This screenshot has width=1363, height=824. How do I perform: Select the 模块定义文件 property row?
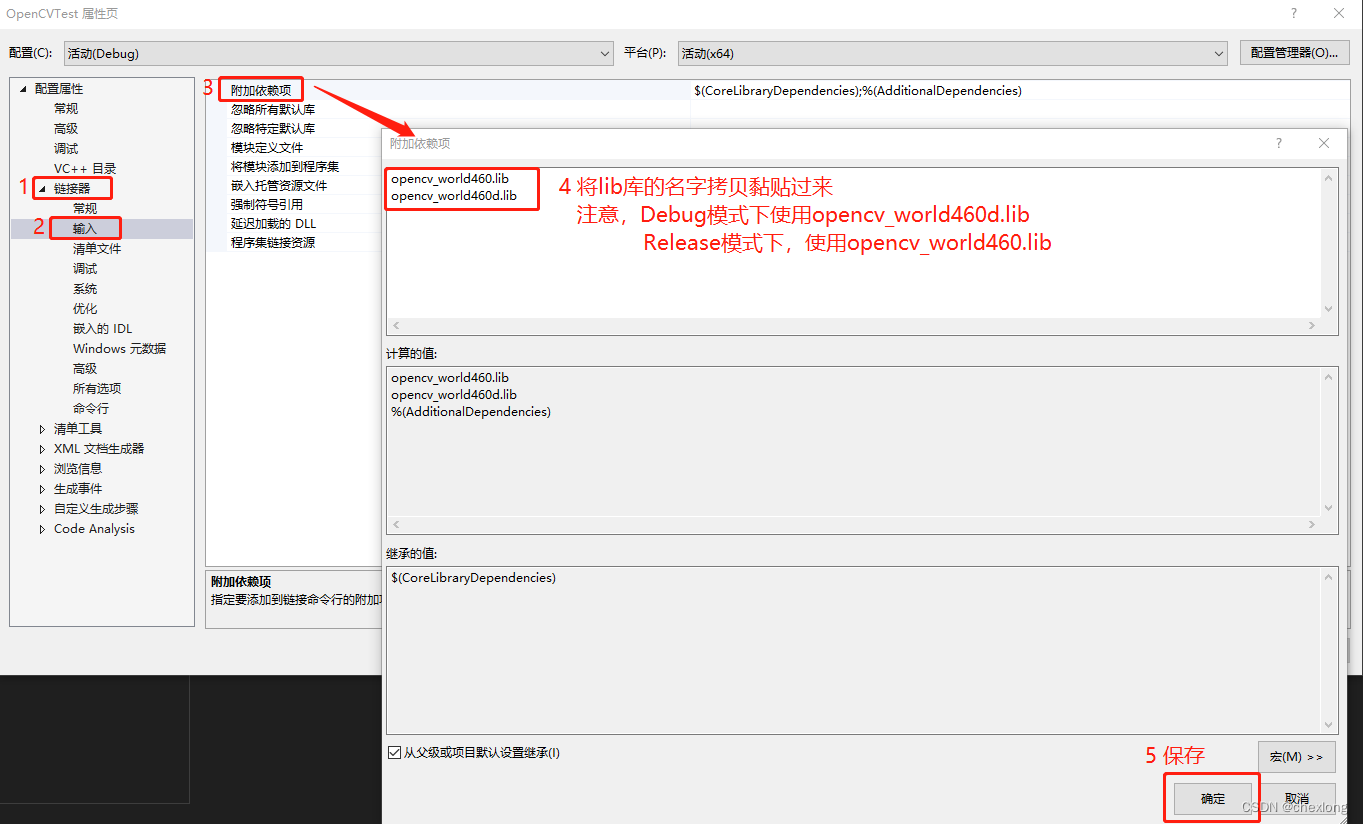[x=267, y=147]
